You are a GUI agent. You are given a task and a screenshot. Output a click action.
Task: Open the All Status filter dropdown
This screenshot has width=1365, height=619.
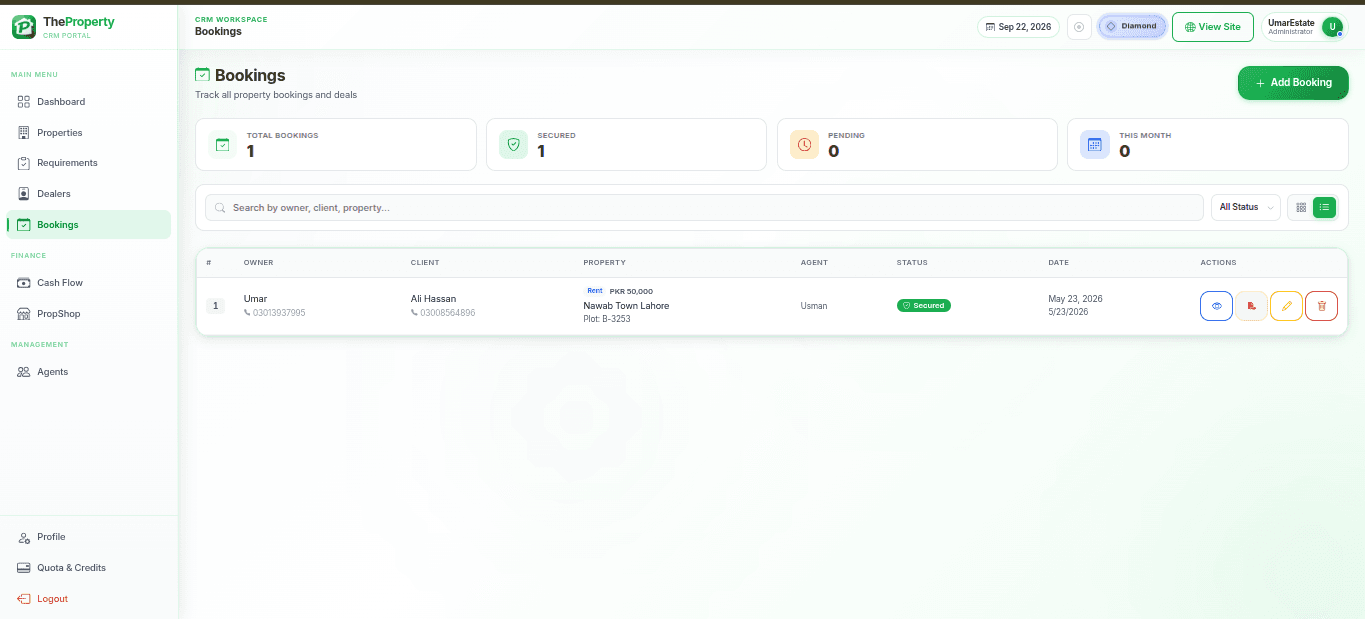tap(1245, 207)
